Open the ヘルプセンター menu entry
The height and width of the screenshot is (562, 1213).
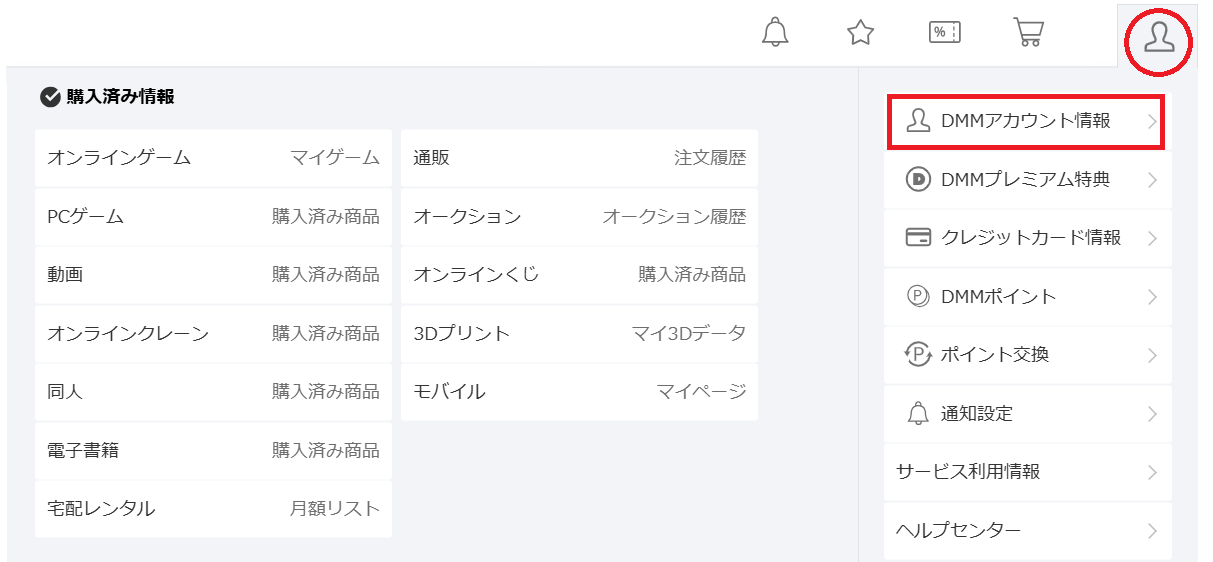pos(1027,530)
